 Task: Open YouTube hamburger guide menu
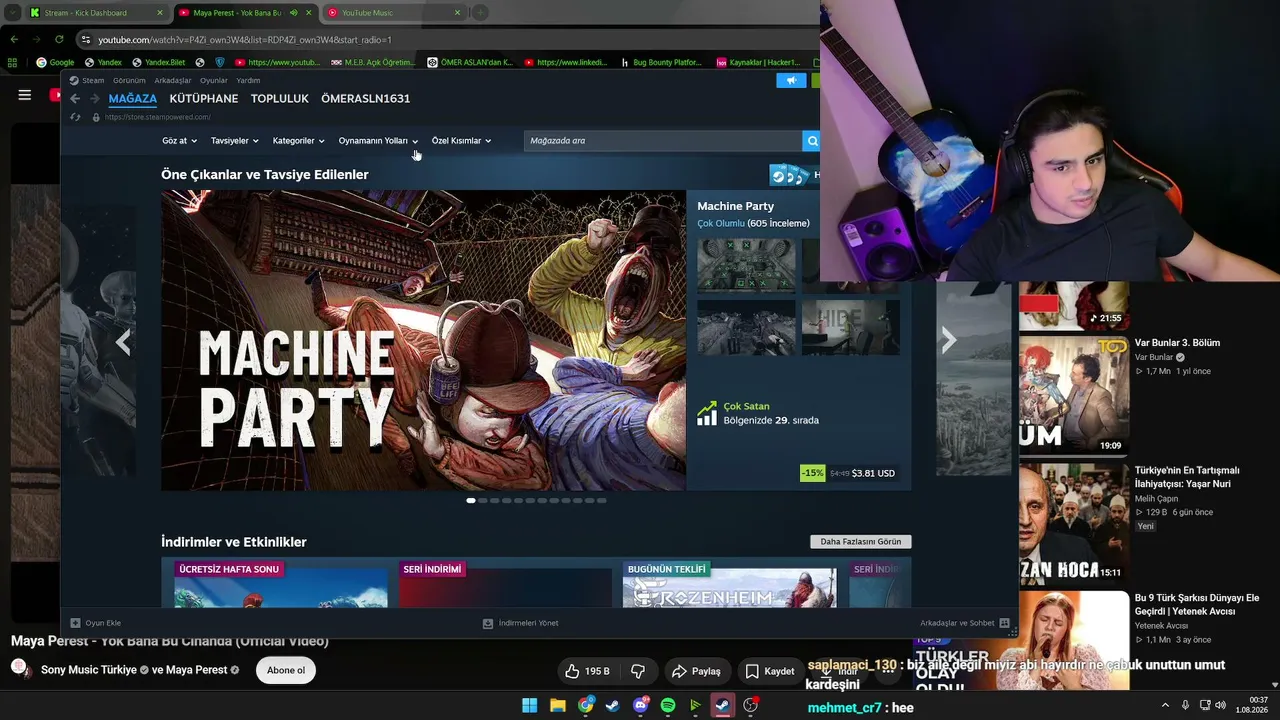click(x=25, y=95)
